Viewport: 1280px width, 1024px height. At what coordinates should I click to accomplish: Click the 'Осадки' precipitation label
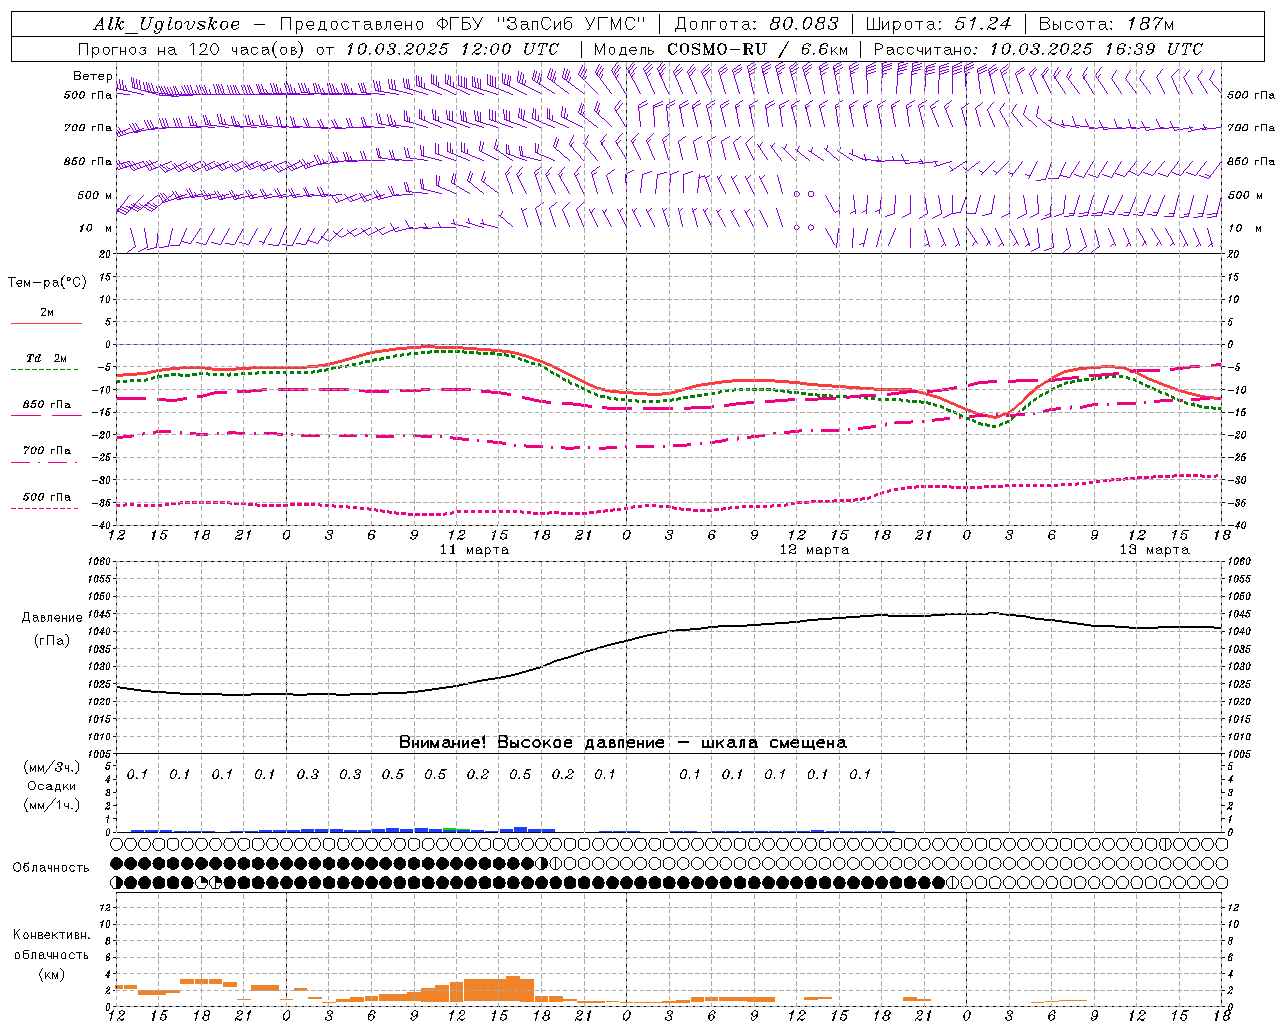(x=51, y=786)
